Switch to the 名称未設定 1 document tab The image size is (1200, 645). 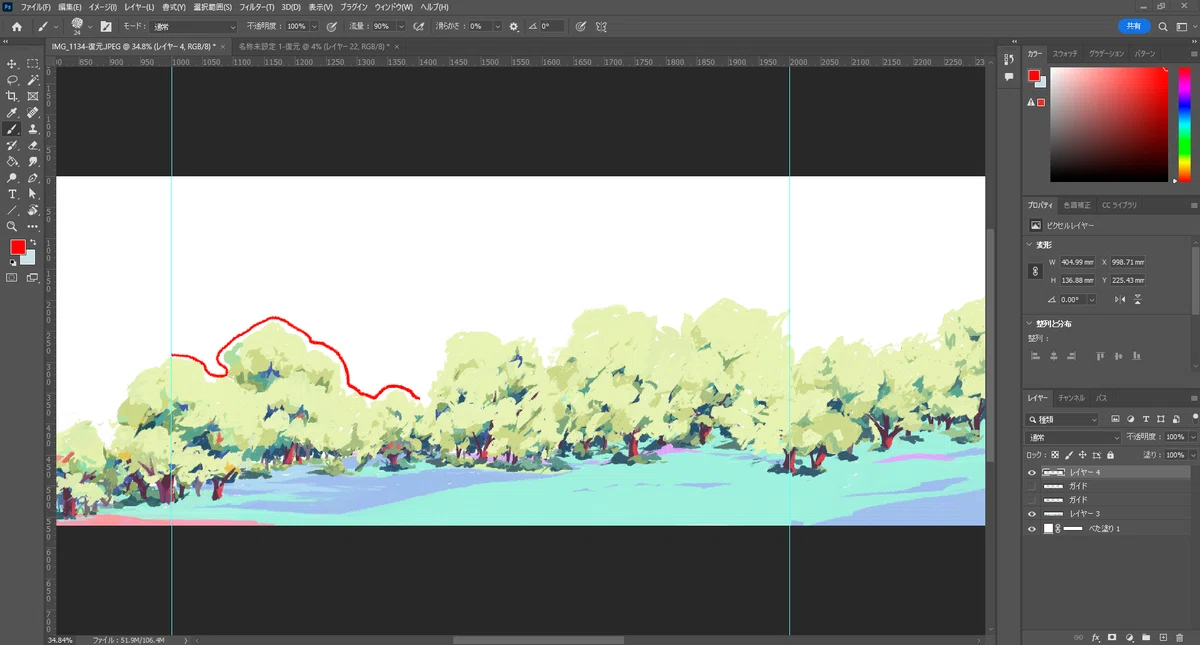click(316, 46)
